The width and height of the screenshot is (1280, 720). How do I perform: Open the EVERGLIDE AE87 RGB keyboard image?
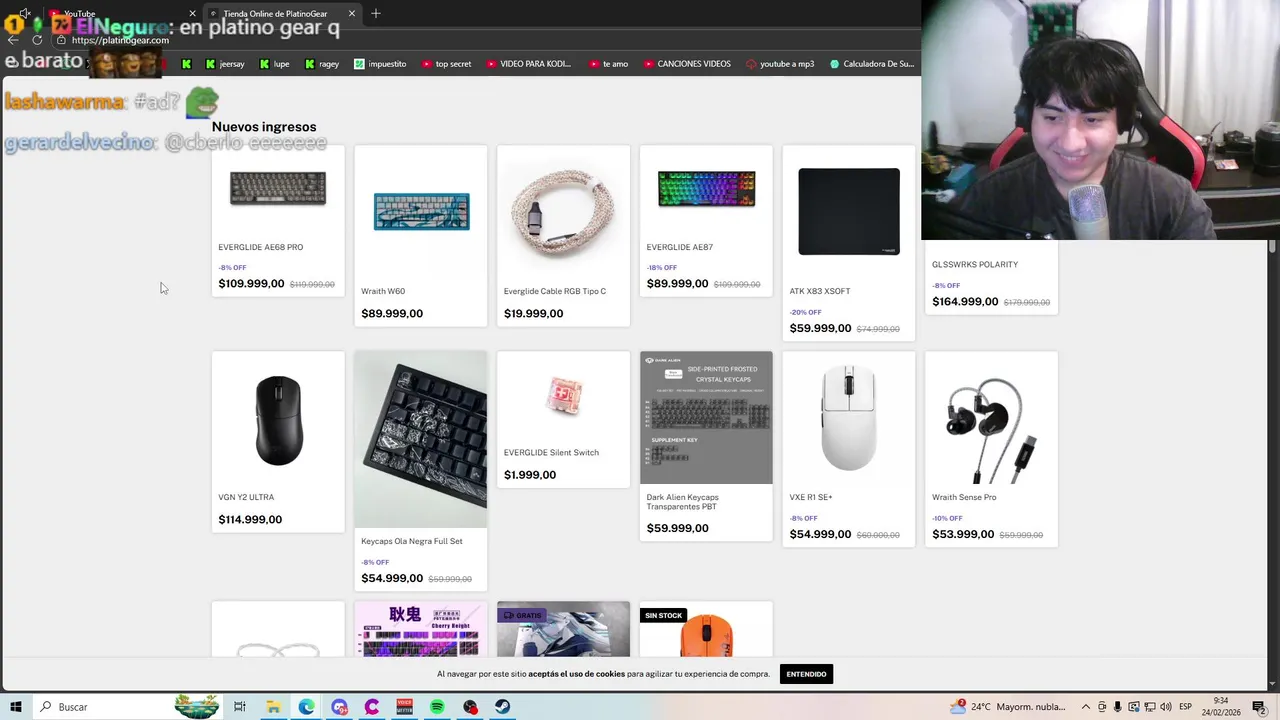pyautogui.click(x=706, y=189)
